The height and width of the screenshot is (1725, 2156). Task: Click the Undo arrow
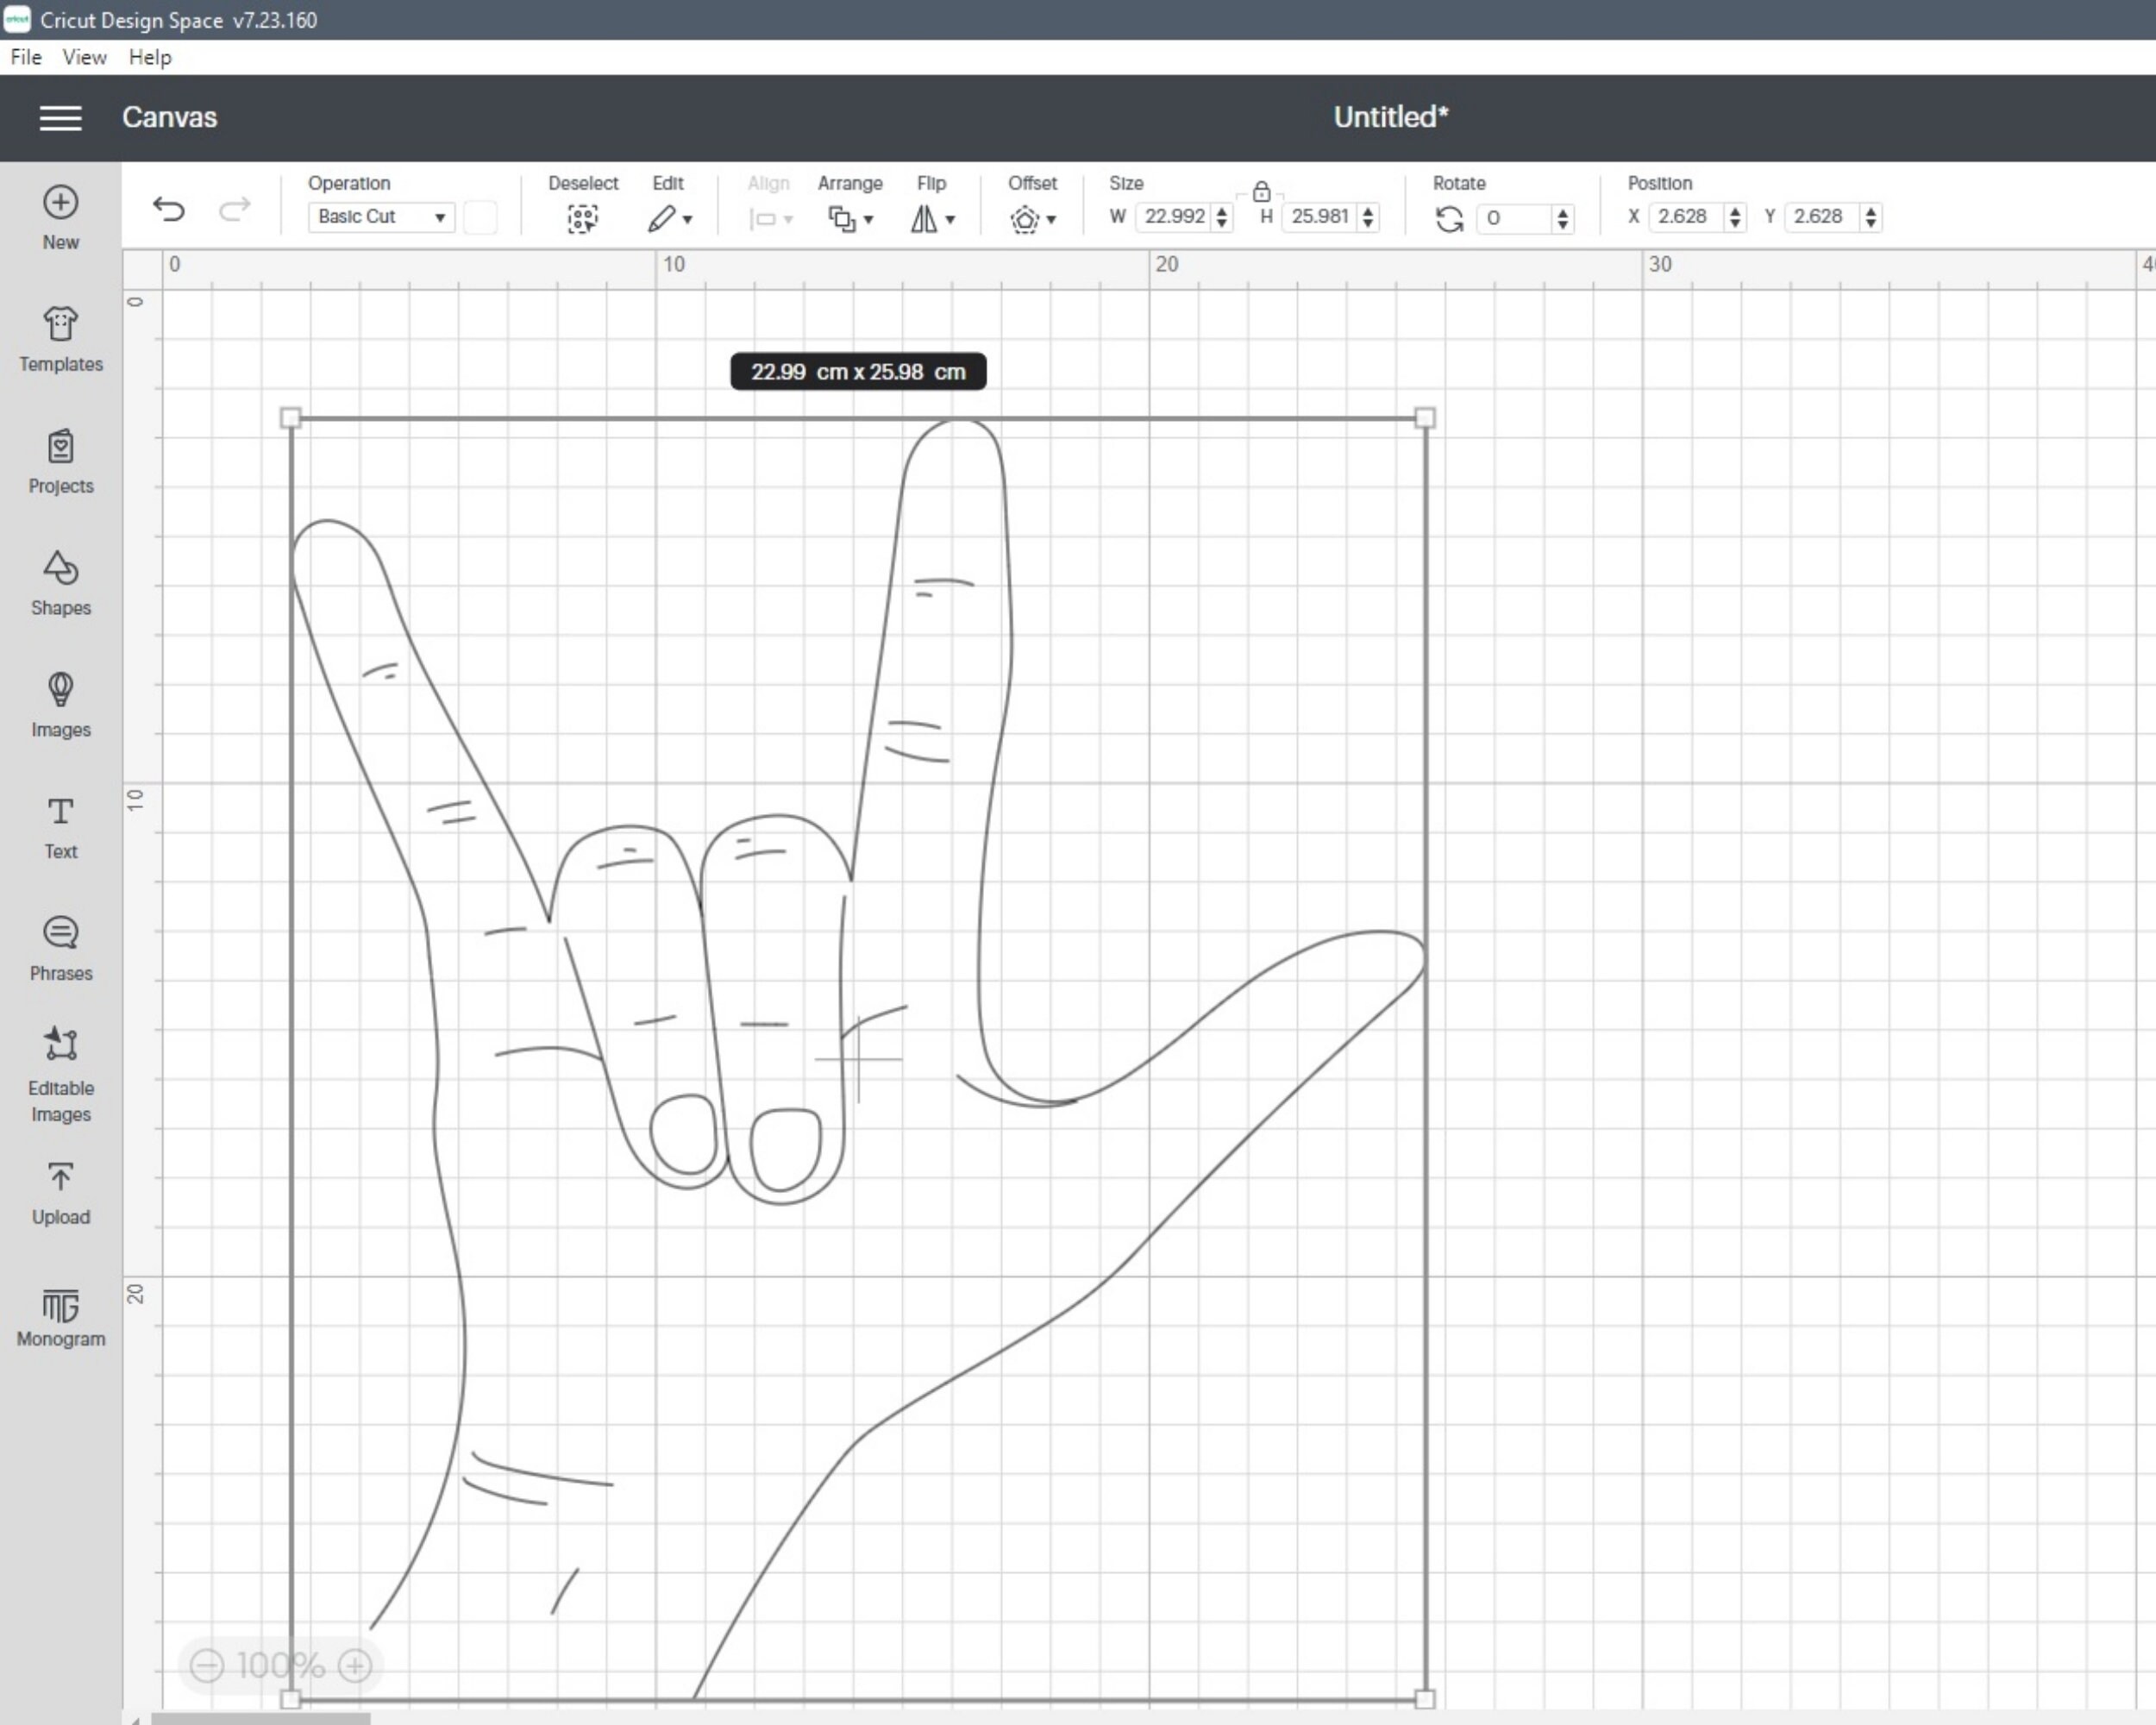click(169, 210)
